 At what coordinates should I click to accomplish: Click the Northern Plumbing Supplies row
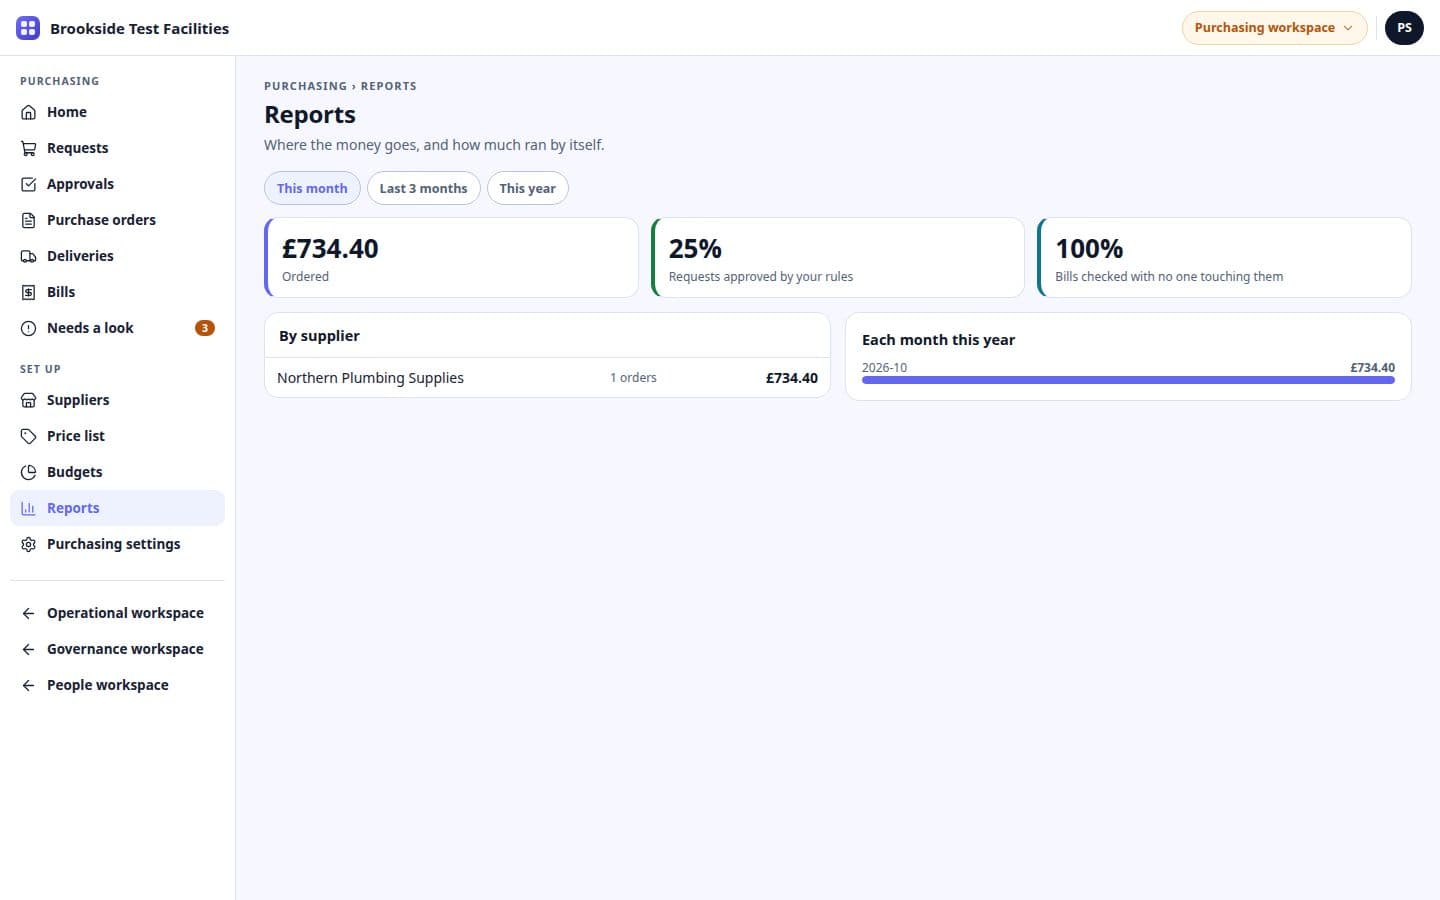coord(547,378)
